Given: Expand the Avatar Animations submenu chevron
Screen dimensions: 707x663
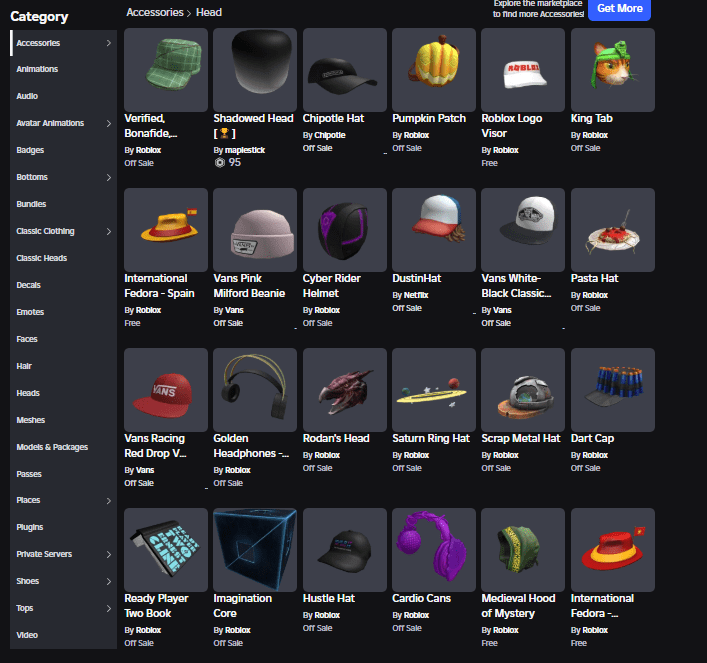Looking at the screenshot, I should tap(108, 124).
